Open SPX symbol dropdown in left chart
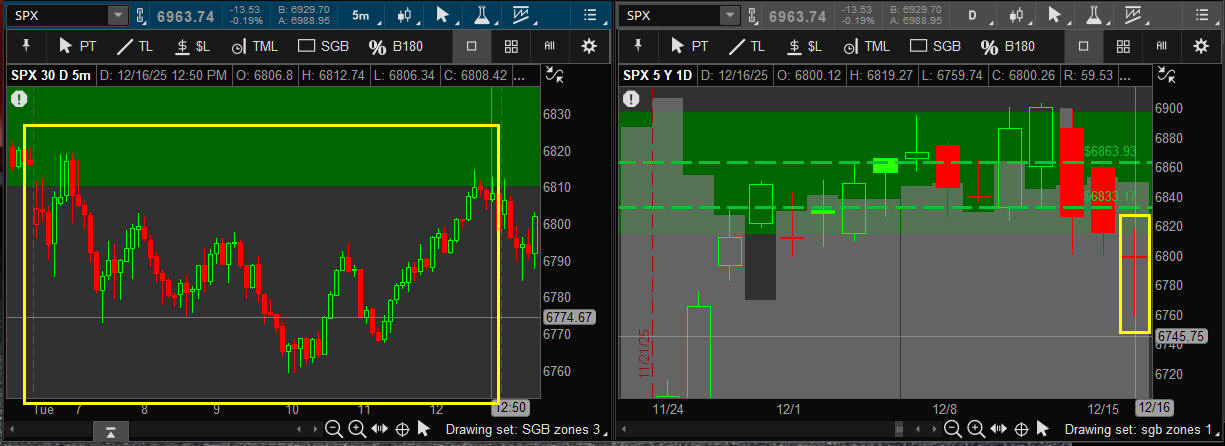The image size is (1225, 446). point(117,15)
